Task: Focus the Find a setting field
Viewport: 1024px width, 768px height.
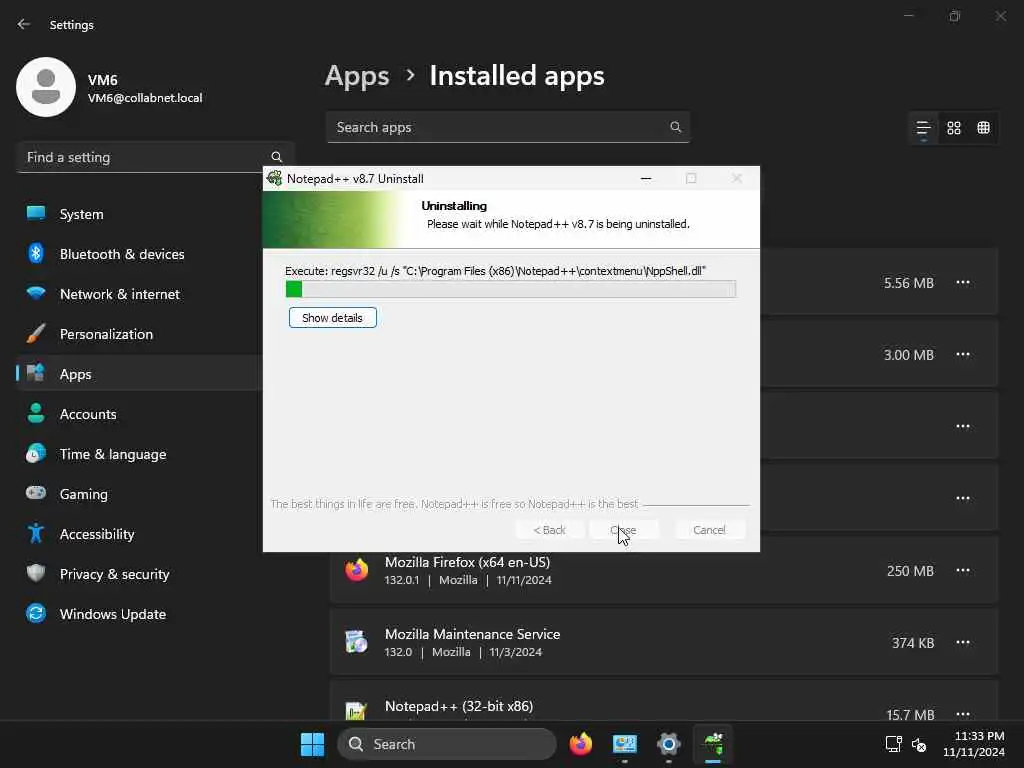Action: coord(155,157)
